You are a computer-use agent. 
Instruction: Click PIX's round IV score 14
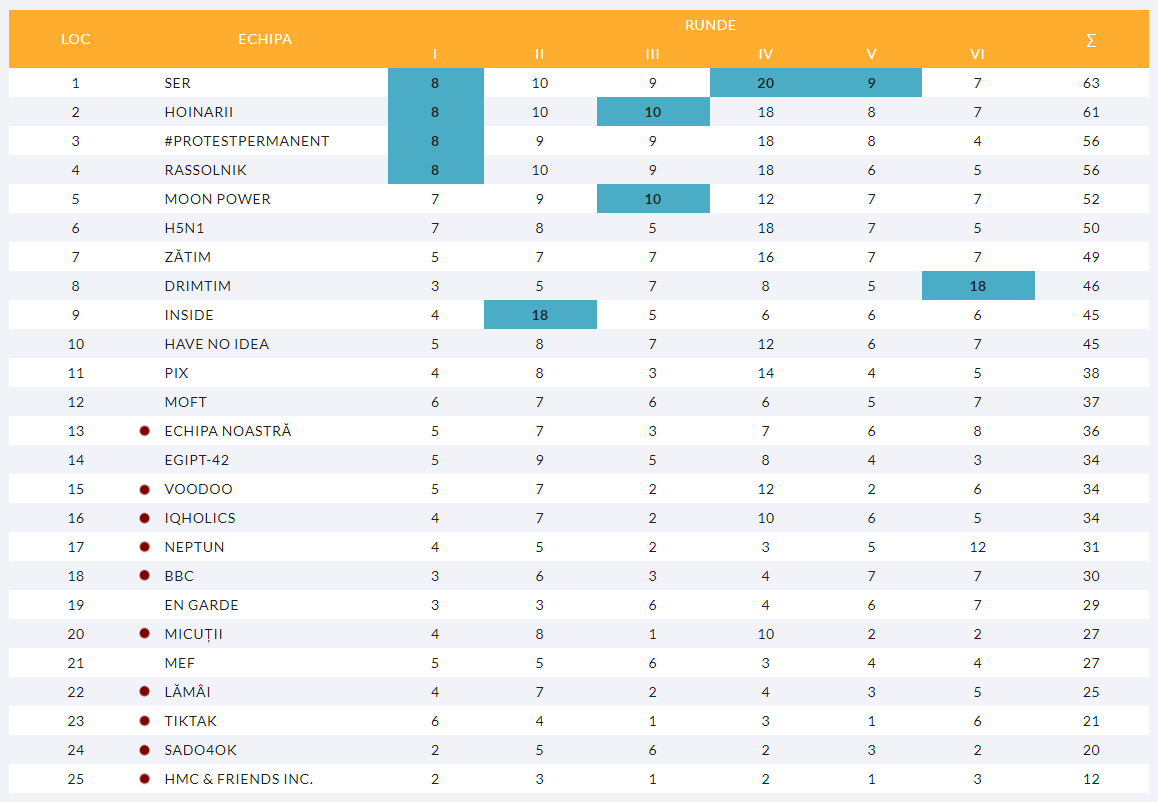coord(766,373)
